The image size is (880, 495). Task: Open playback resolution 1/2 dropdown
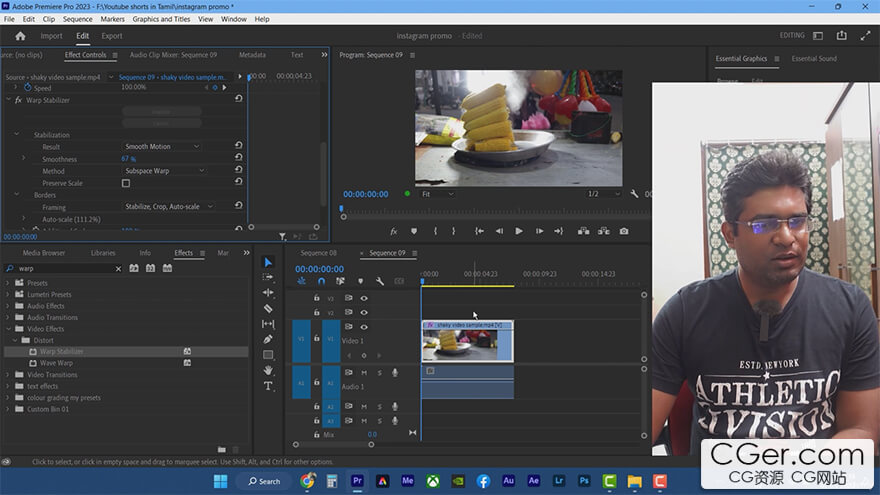coord(603,194)
